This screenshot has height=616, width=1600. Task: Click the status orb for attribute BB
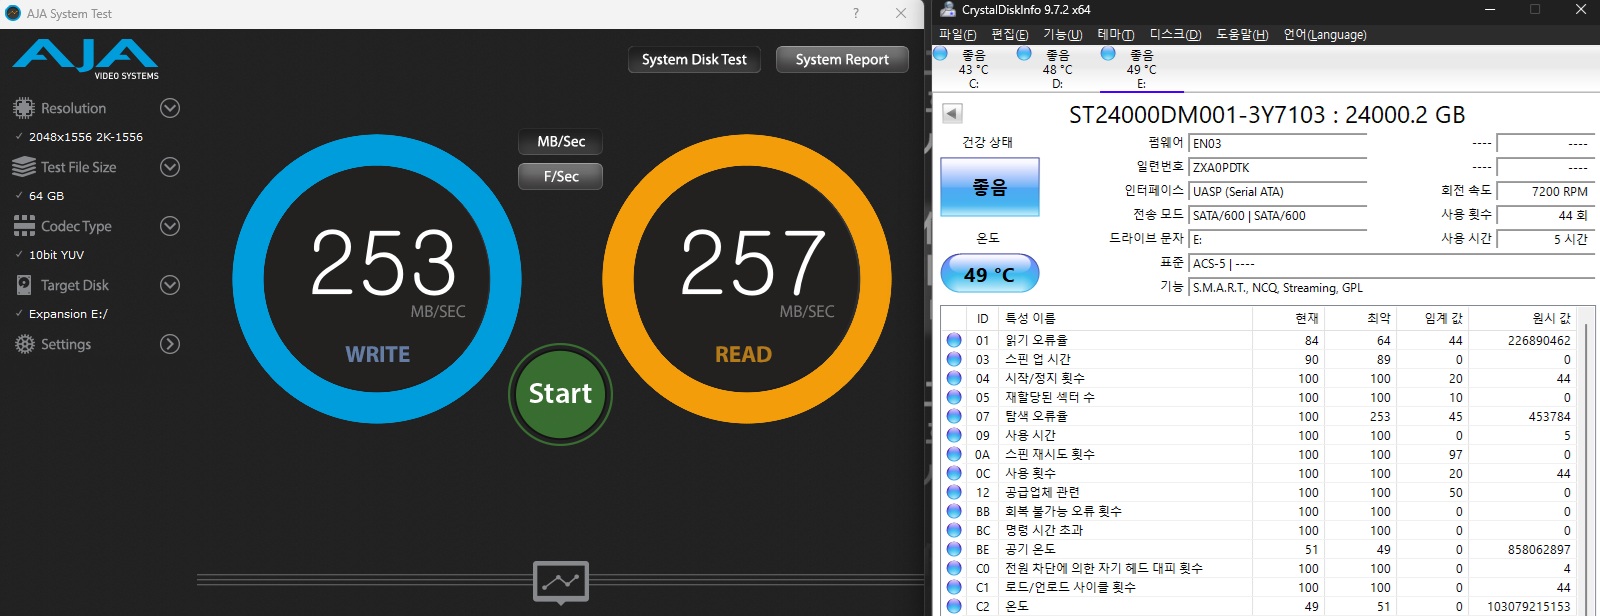954,511
